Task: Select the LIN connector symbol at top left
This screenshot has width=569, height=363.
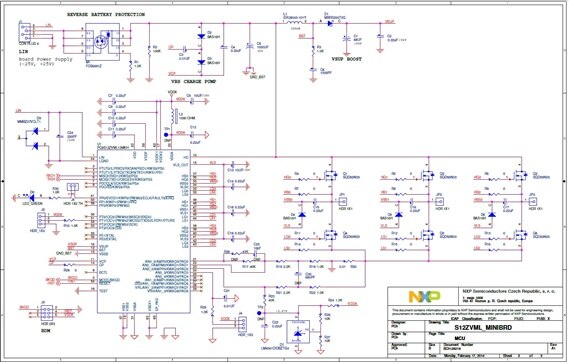Action: (25, 33)
